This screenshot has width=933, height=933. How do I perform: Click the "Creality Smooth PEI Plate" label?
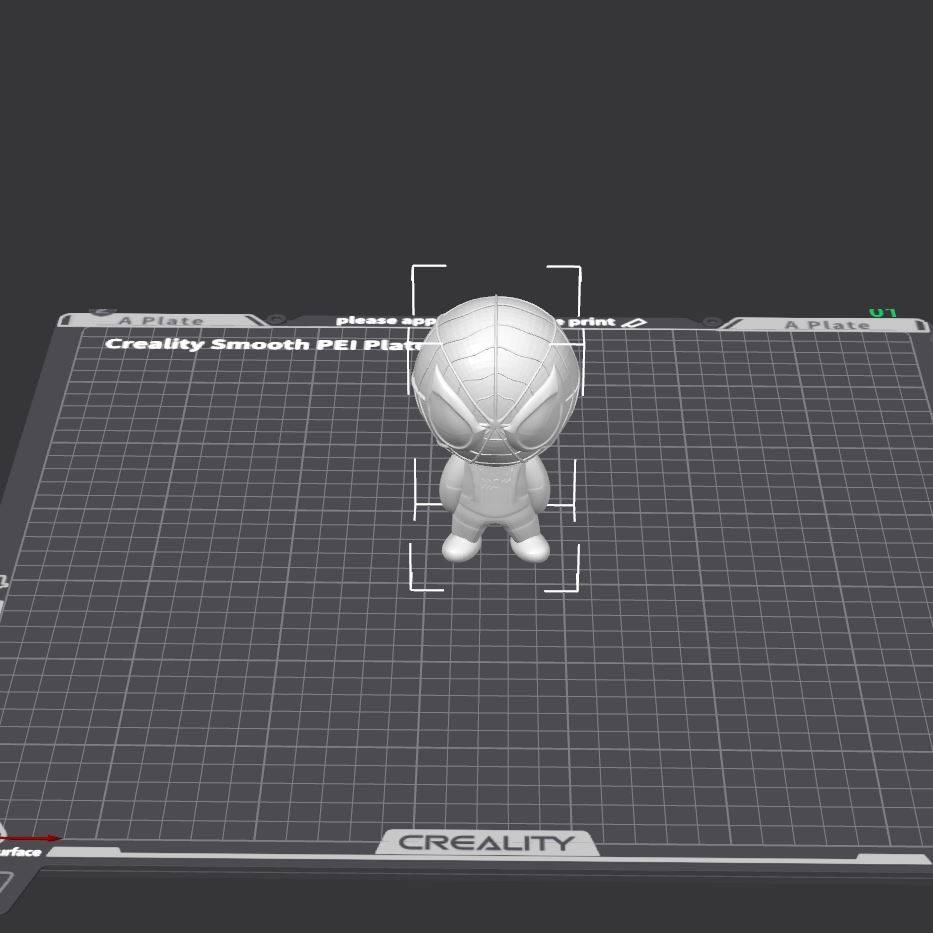tap(265, 345)
